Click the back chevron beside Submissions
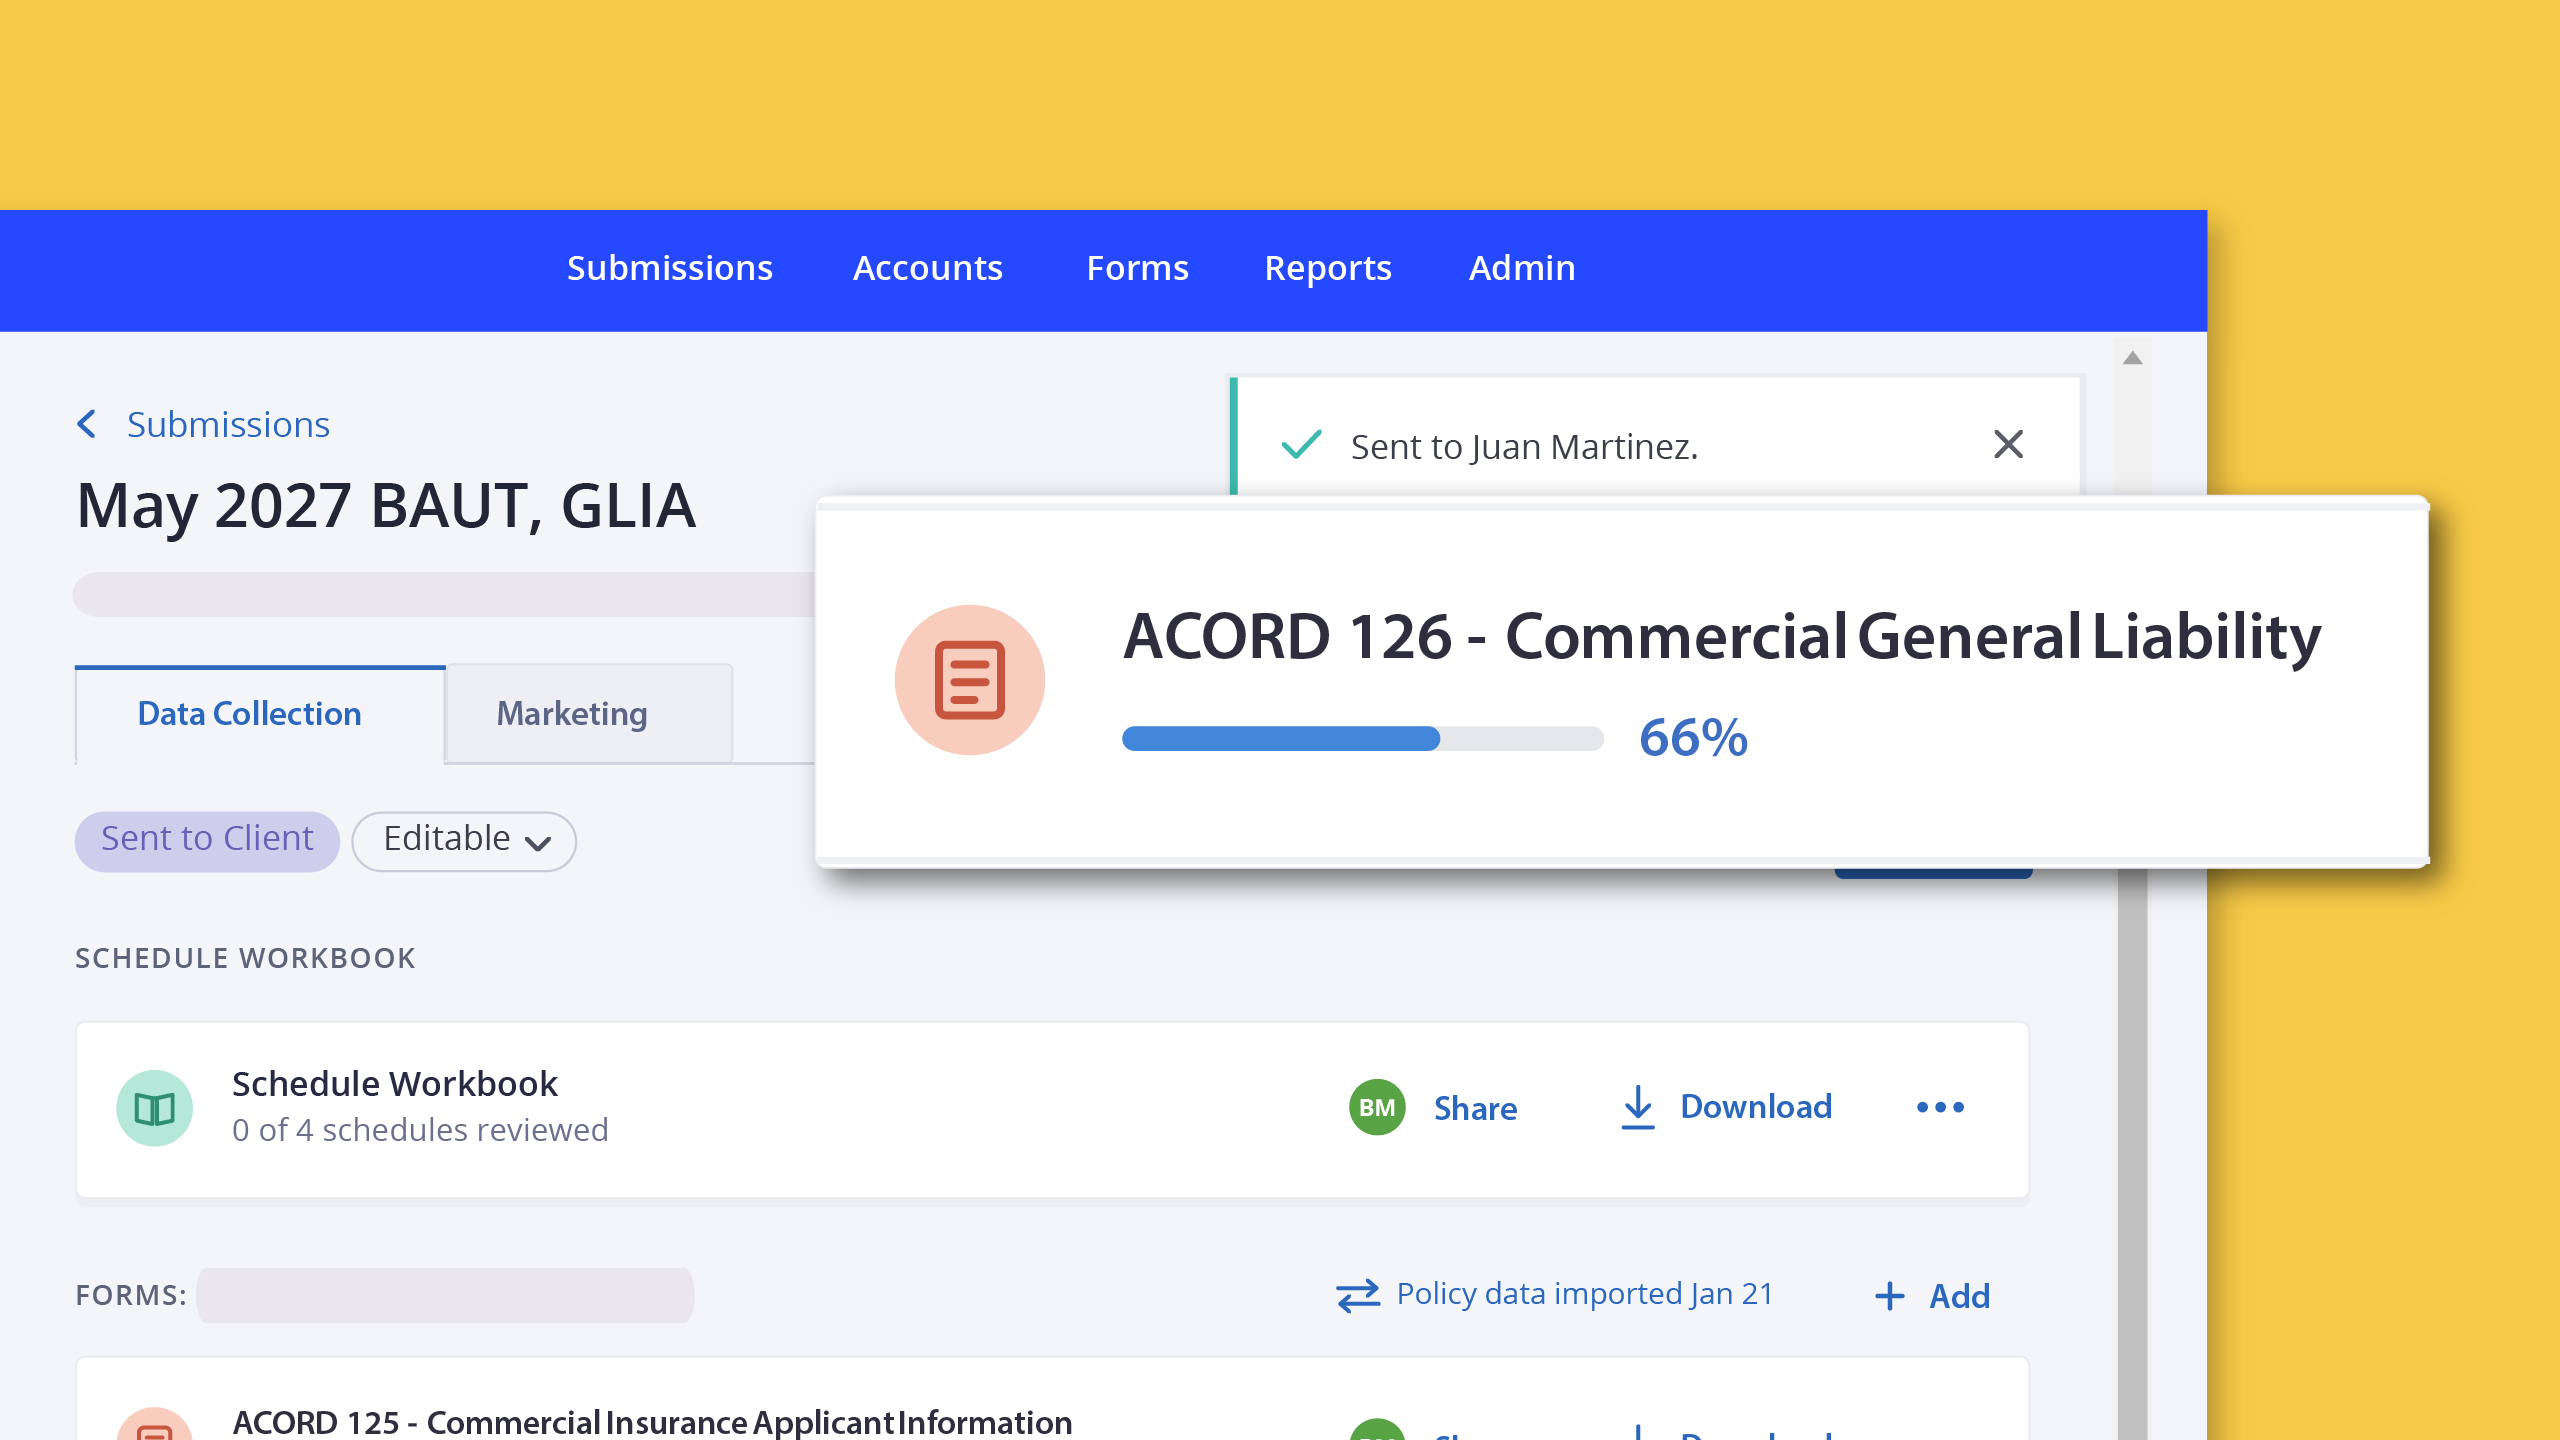 87,424
